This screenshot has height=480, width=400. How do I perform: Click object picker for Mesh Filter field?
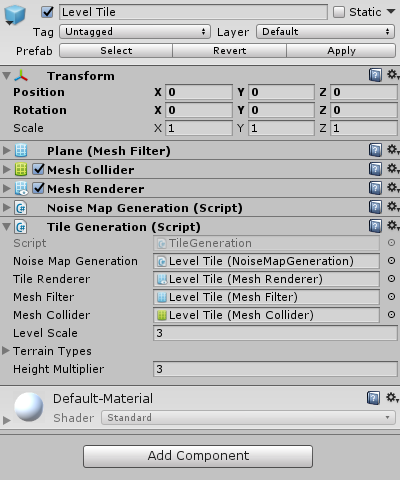click(x=391, y=297)
